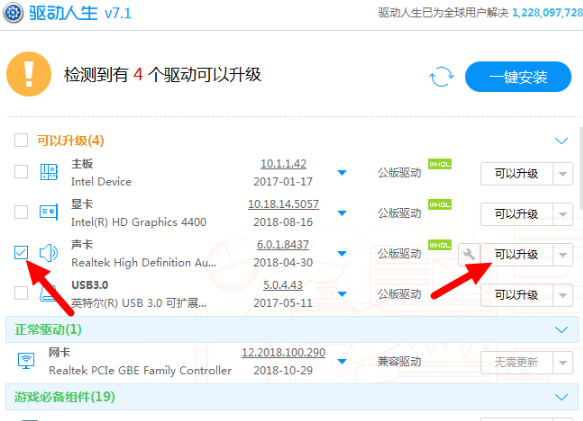The height and width of the screenshot is (421, 583).
Task: Open version dropdown for USB3.0 5.0.4.43
Action: click(342, 294)
